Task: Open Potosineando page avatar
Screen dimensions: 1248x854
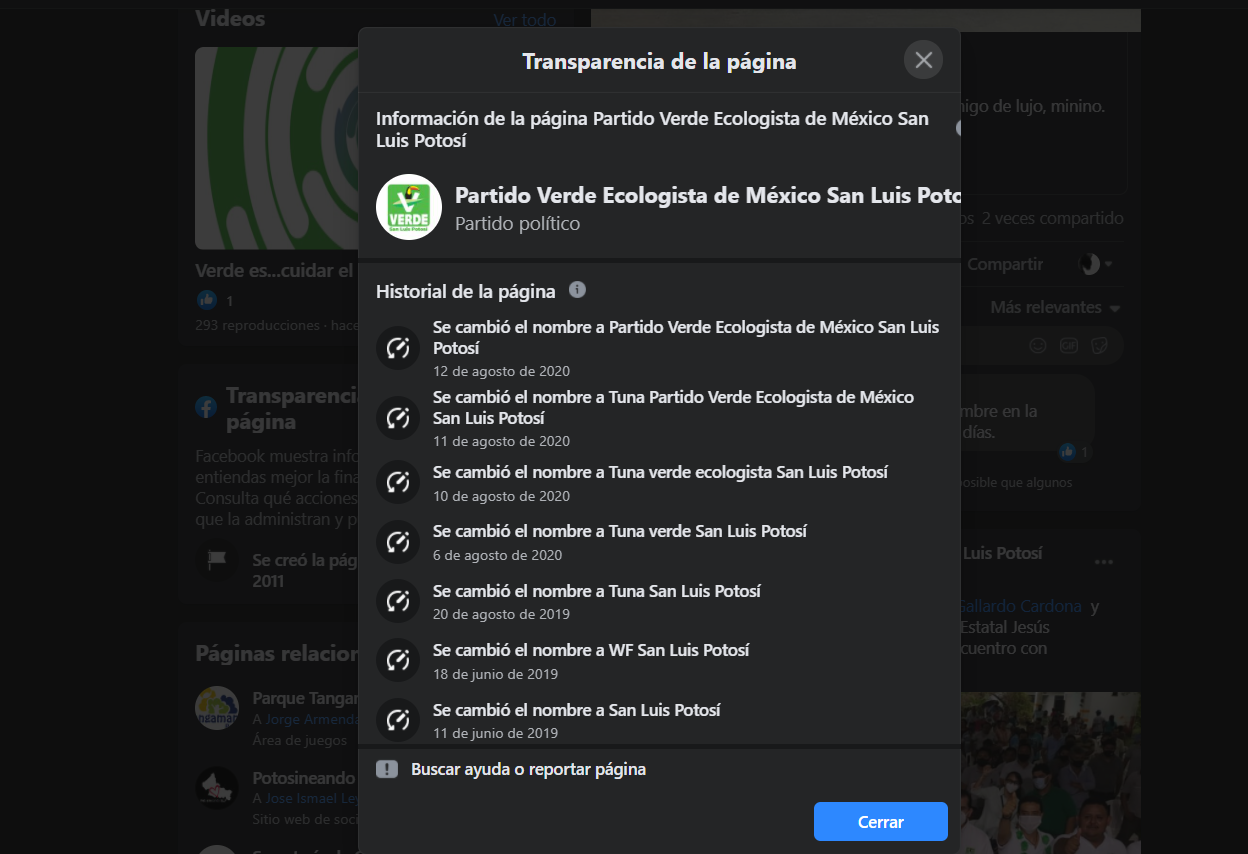Action: click(216, 787)
